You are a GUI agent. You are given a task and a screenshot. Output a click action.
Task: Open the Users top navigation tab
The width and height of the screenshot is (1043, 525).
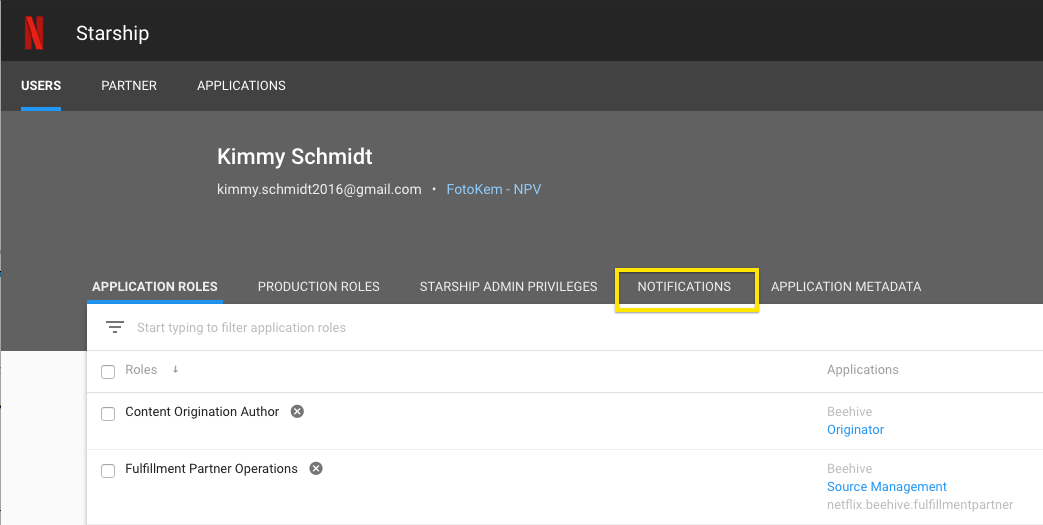(x=41, y=86)
